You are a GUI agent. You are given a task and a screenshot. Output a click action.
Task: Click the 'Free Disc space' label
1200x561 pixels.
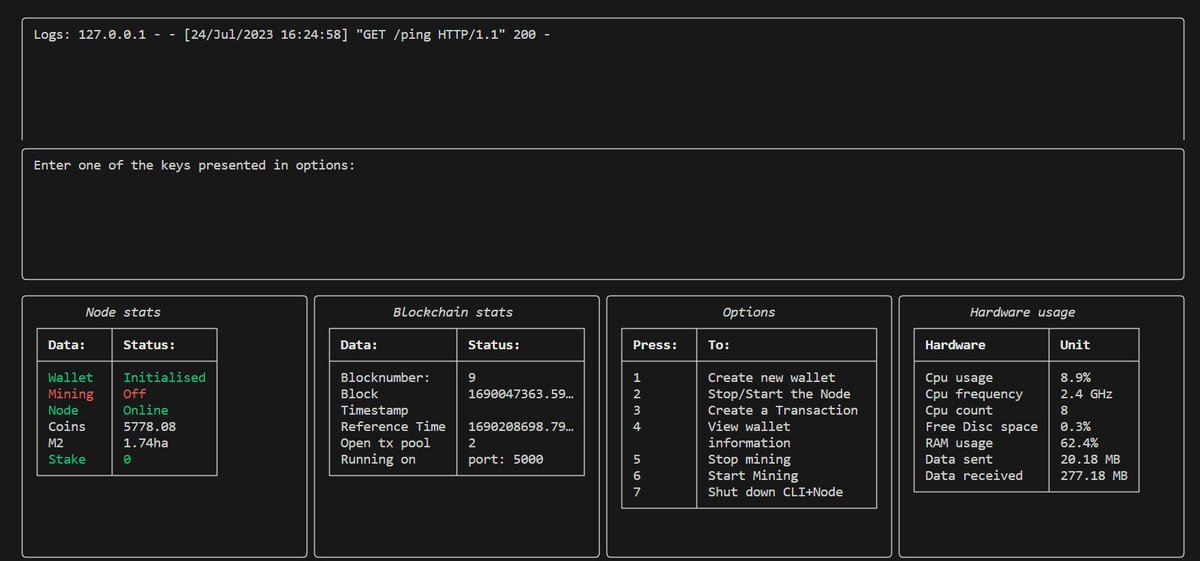[982, 426]
